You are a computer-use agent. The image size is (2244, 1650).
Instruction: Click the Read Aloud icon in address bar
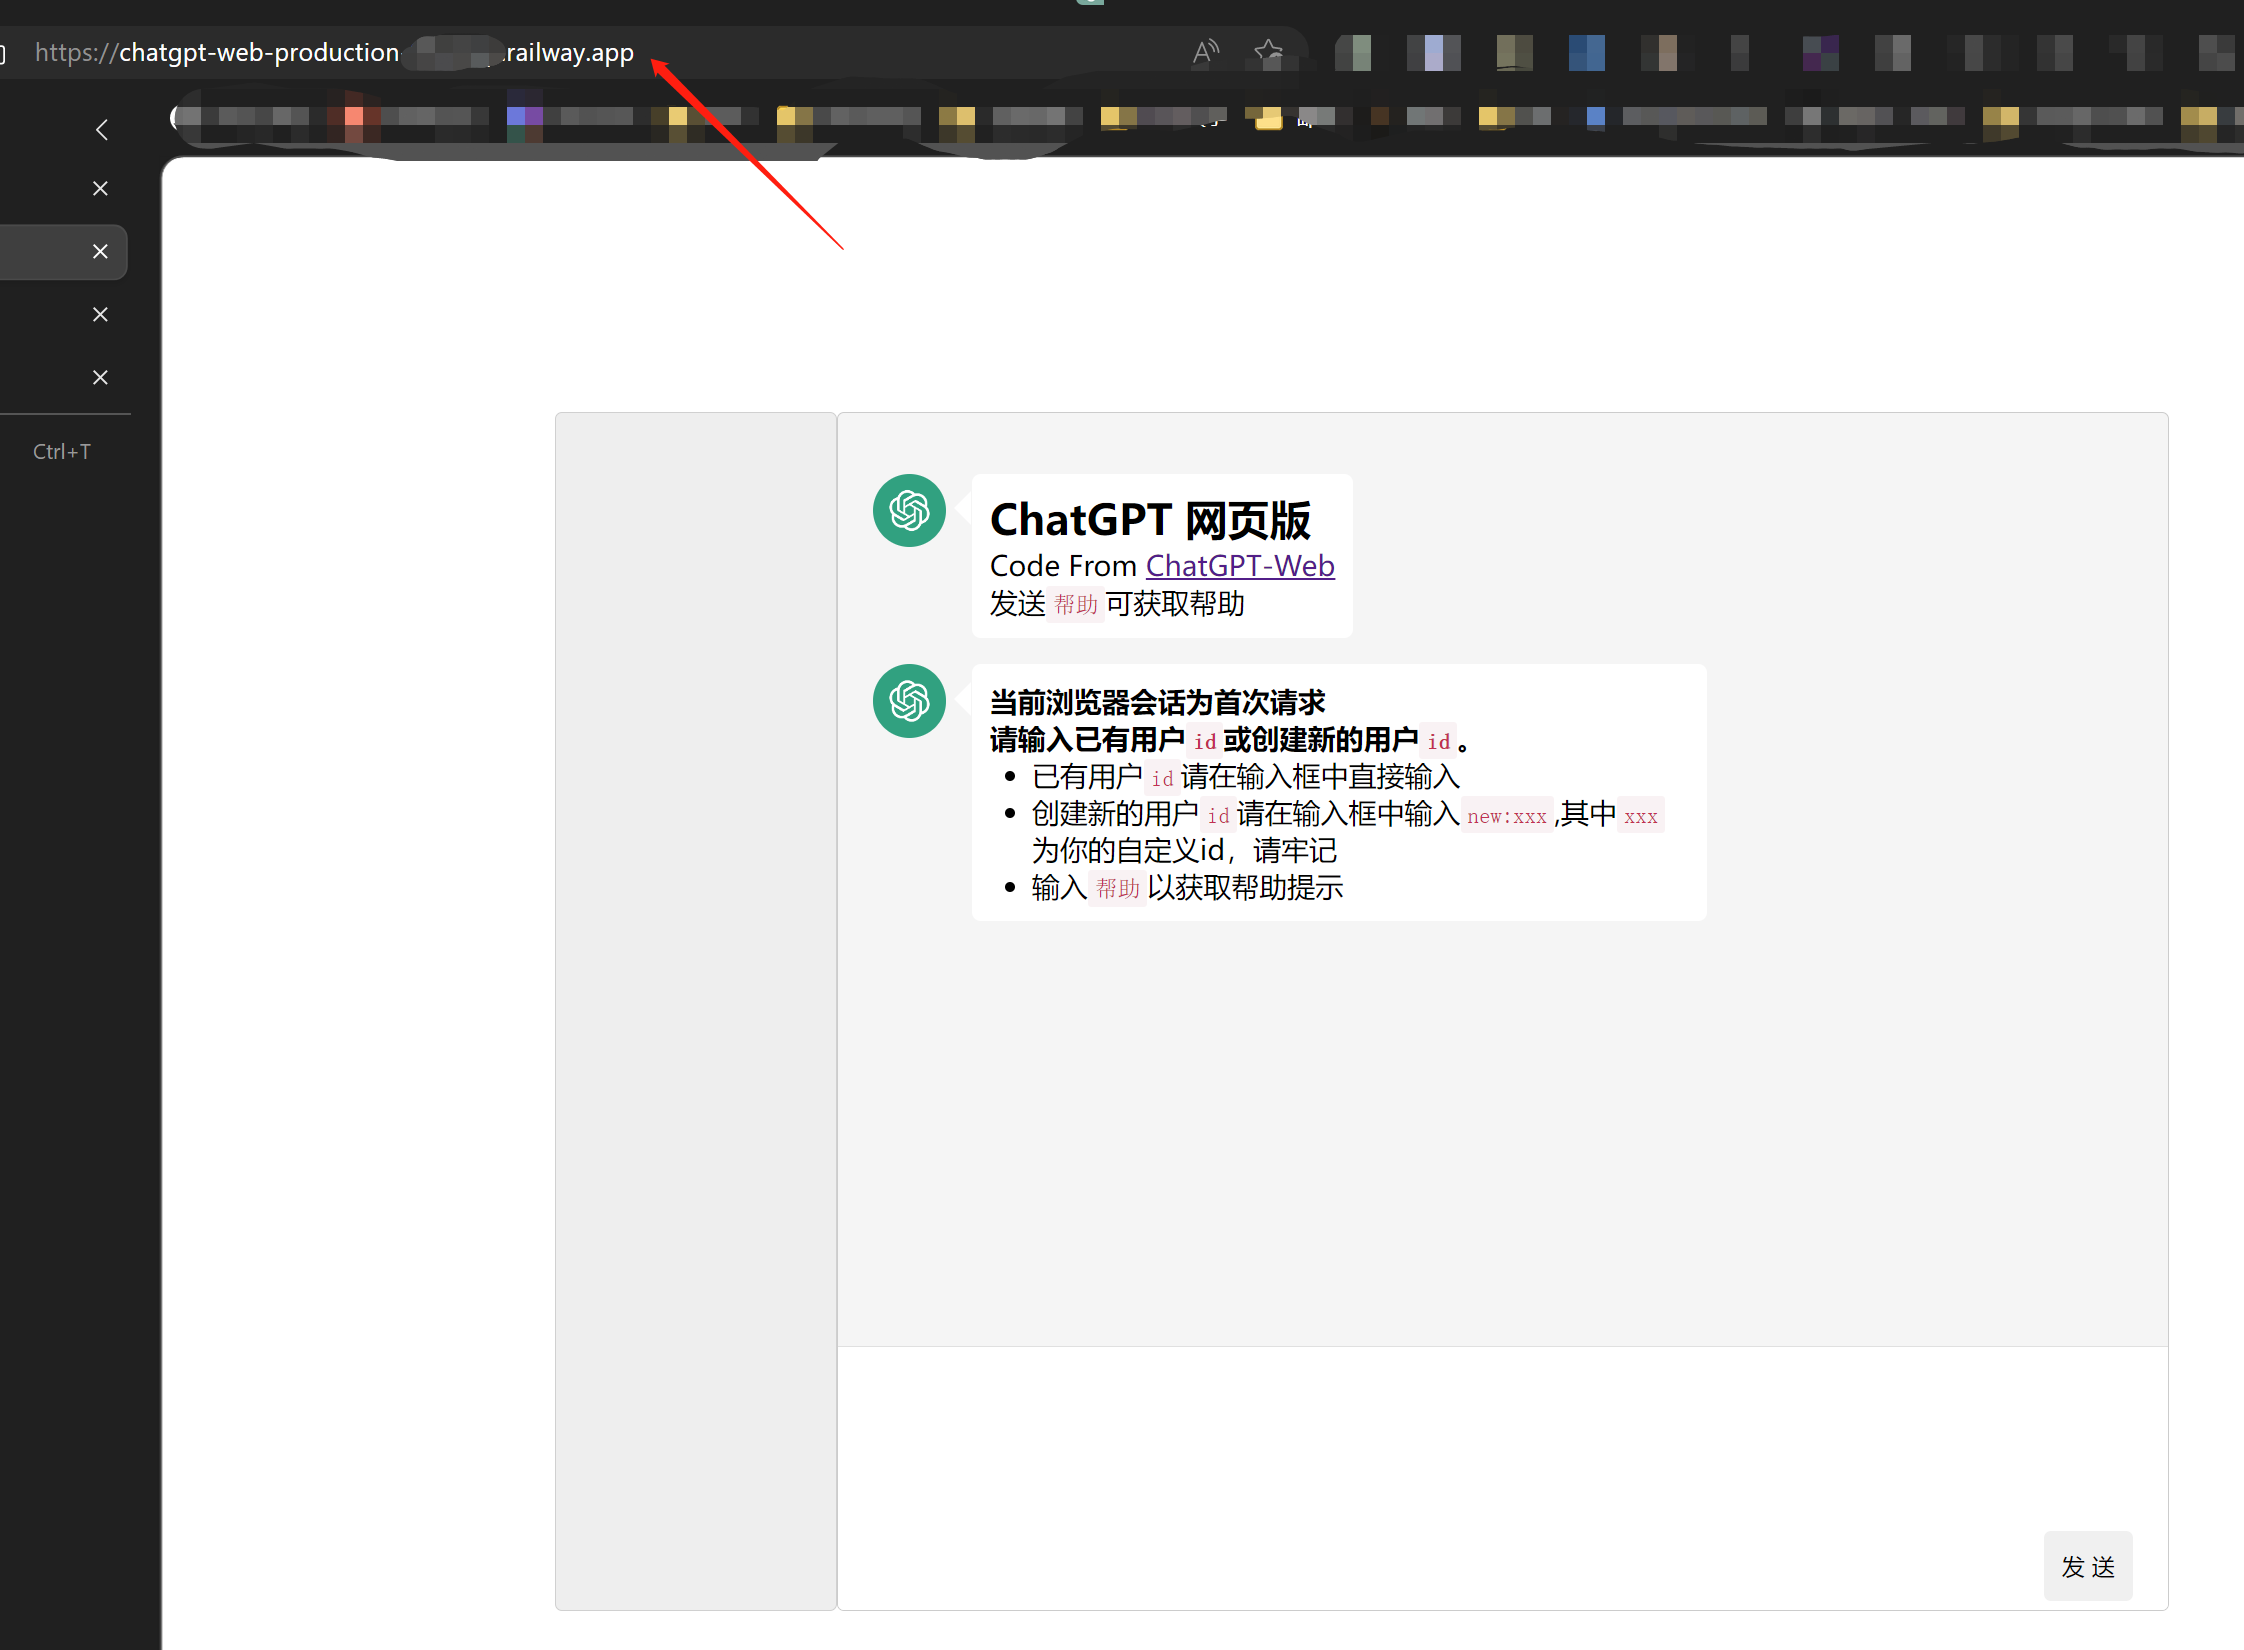tap(1206, 51)
